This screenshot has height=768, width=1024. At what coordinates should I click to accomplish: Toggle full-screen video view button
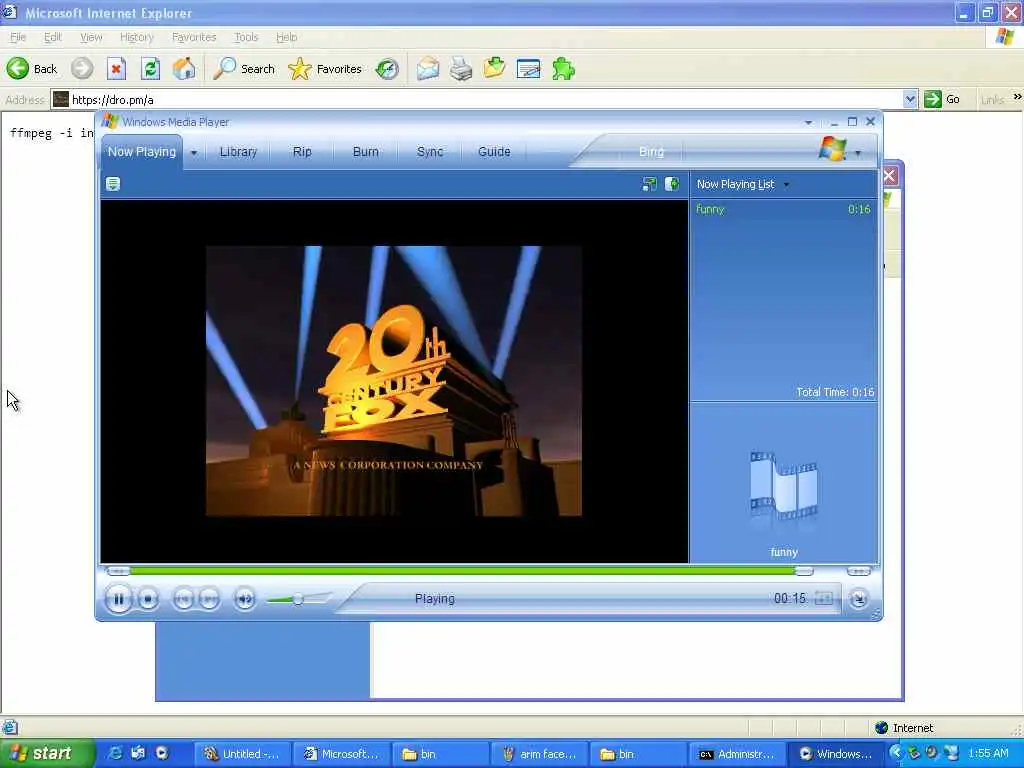pyautogui.click(x=824, y=598)
